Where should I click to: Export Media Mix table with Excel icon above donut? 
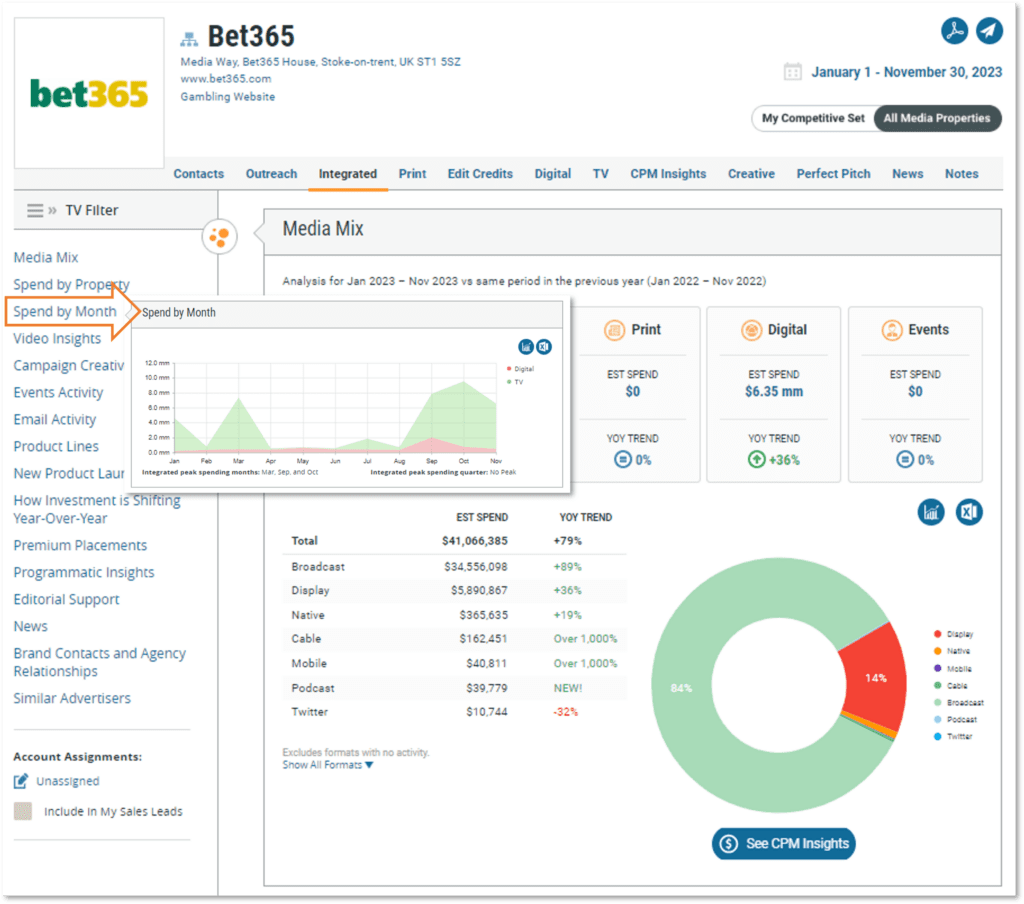pyautogui.click(x=969, y=512)
